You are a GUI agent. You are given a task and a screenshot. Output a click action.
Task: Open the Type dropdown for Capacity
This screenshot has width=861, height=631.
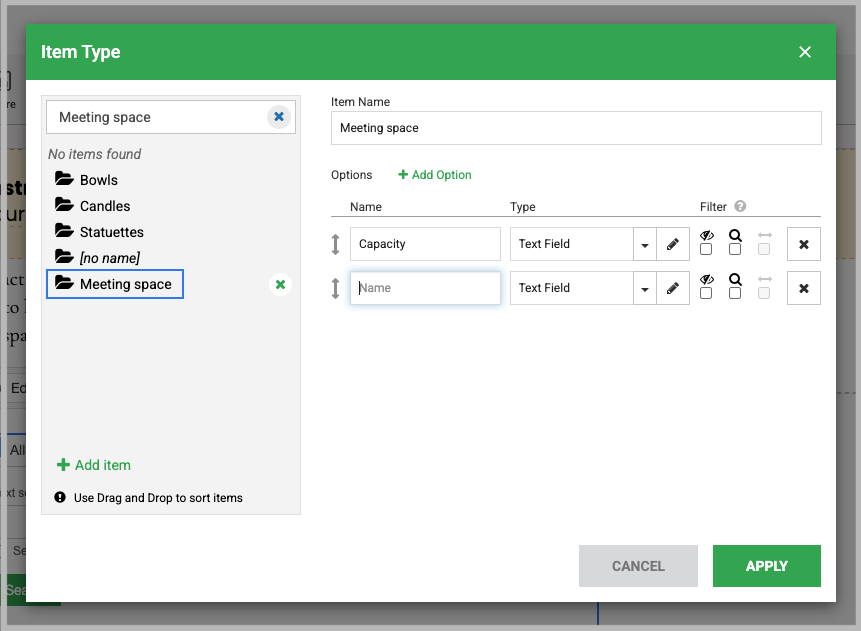point(644,244)
